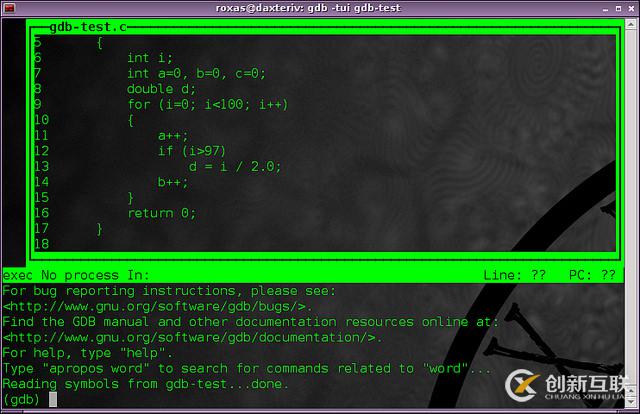Click source line 'double d;'
The height and width of the screenshot is (414, 640).
point(161,89)
